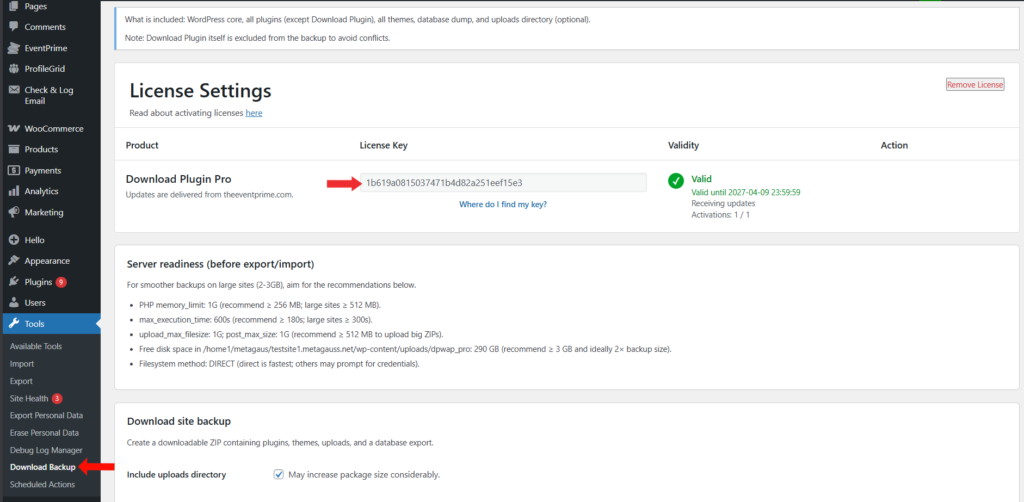The image size is (1024, 502).
Task: Open Site Health under Tools
Action: pos(30,398)
